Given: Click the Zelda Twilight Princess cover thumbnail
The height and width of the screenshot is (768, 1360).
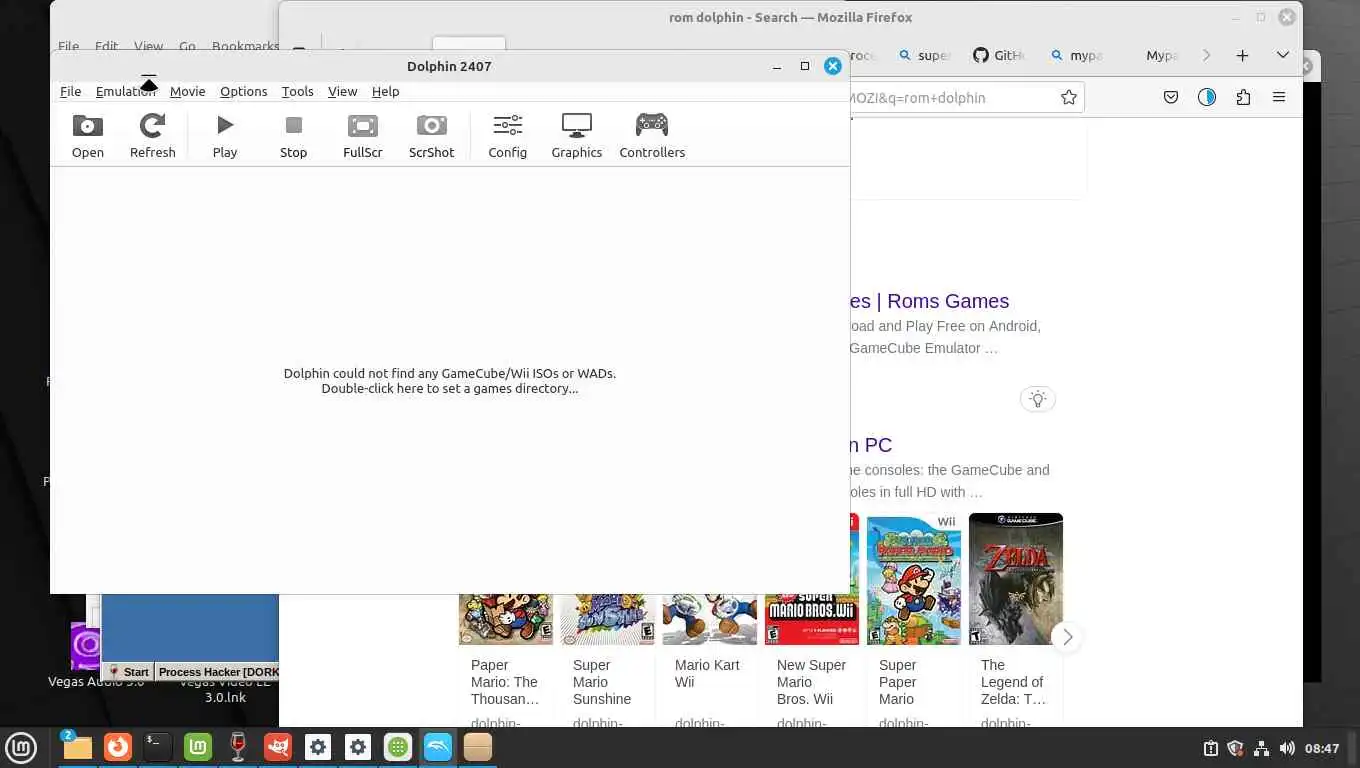Looking at the screenshot, I should [1015, 579].
